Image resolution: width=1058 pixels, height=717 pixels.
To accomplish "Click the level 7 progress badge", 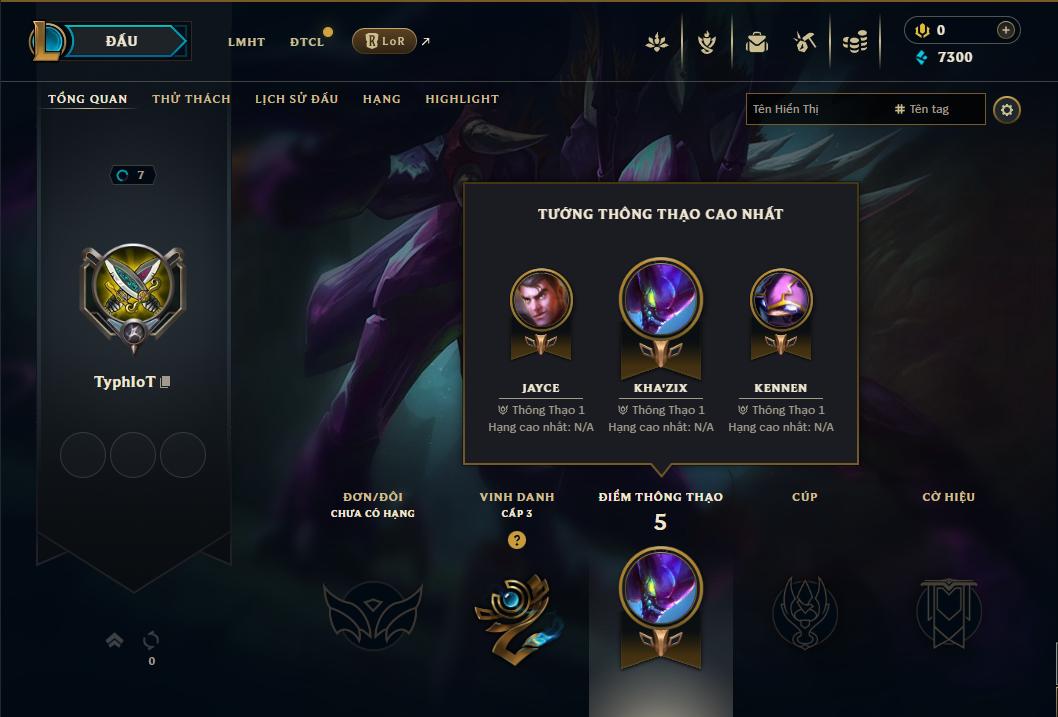I will 132,175.
